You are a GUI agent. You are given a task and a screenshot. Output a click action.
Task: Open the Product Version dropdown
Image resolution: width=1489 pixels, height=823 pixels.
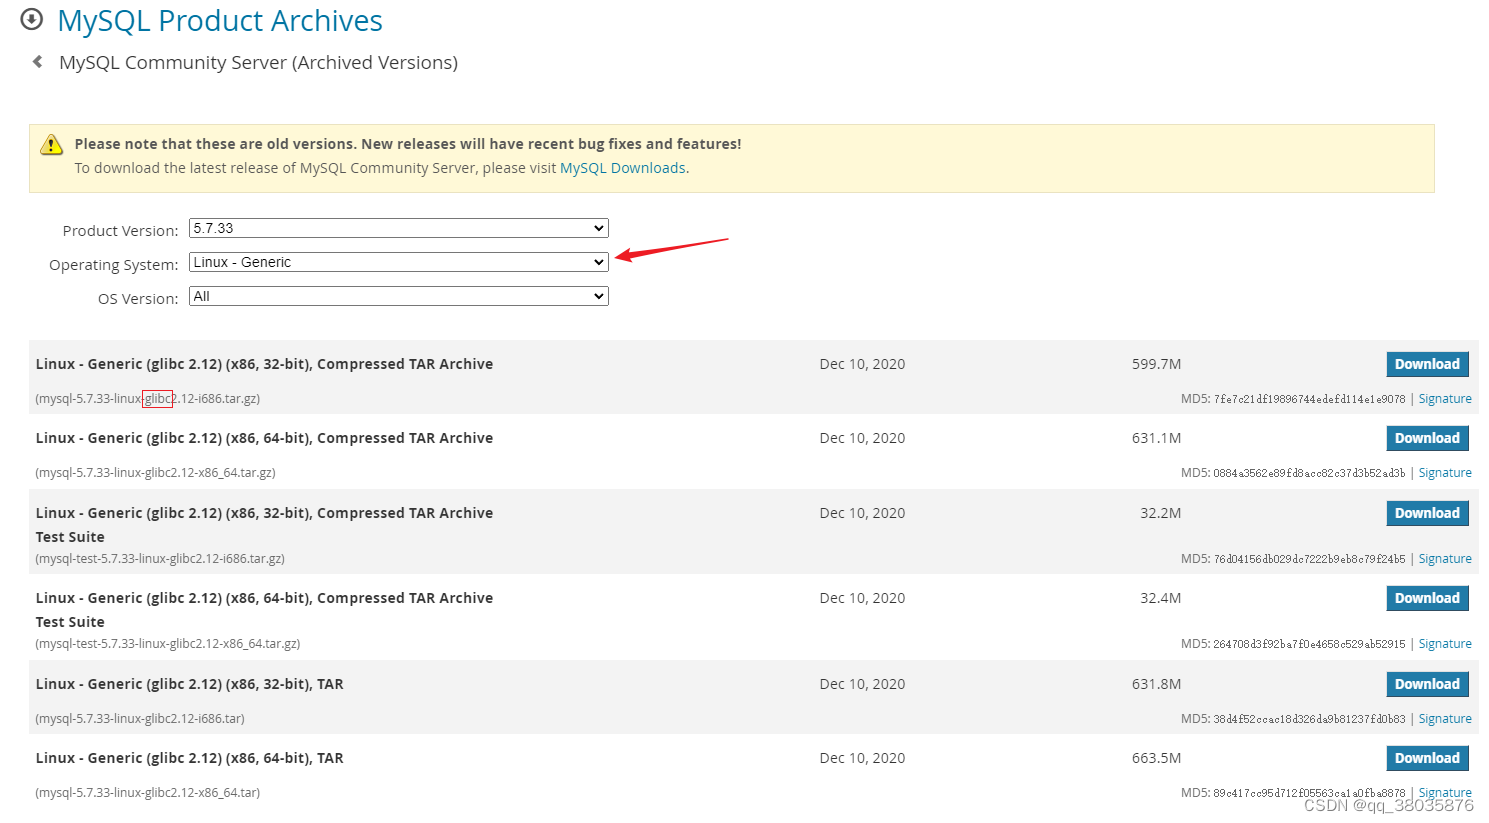point(398,228)
